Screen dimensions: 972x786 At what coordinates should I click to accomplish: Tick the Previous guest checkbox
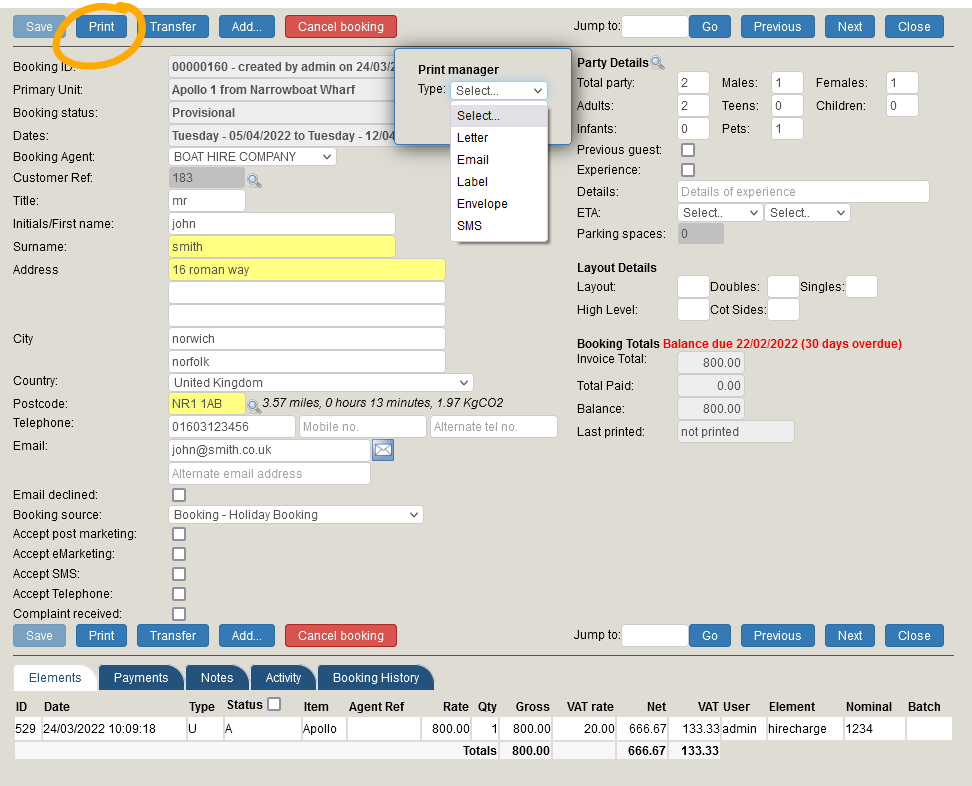pyautogui.click(x=688, y=150)
